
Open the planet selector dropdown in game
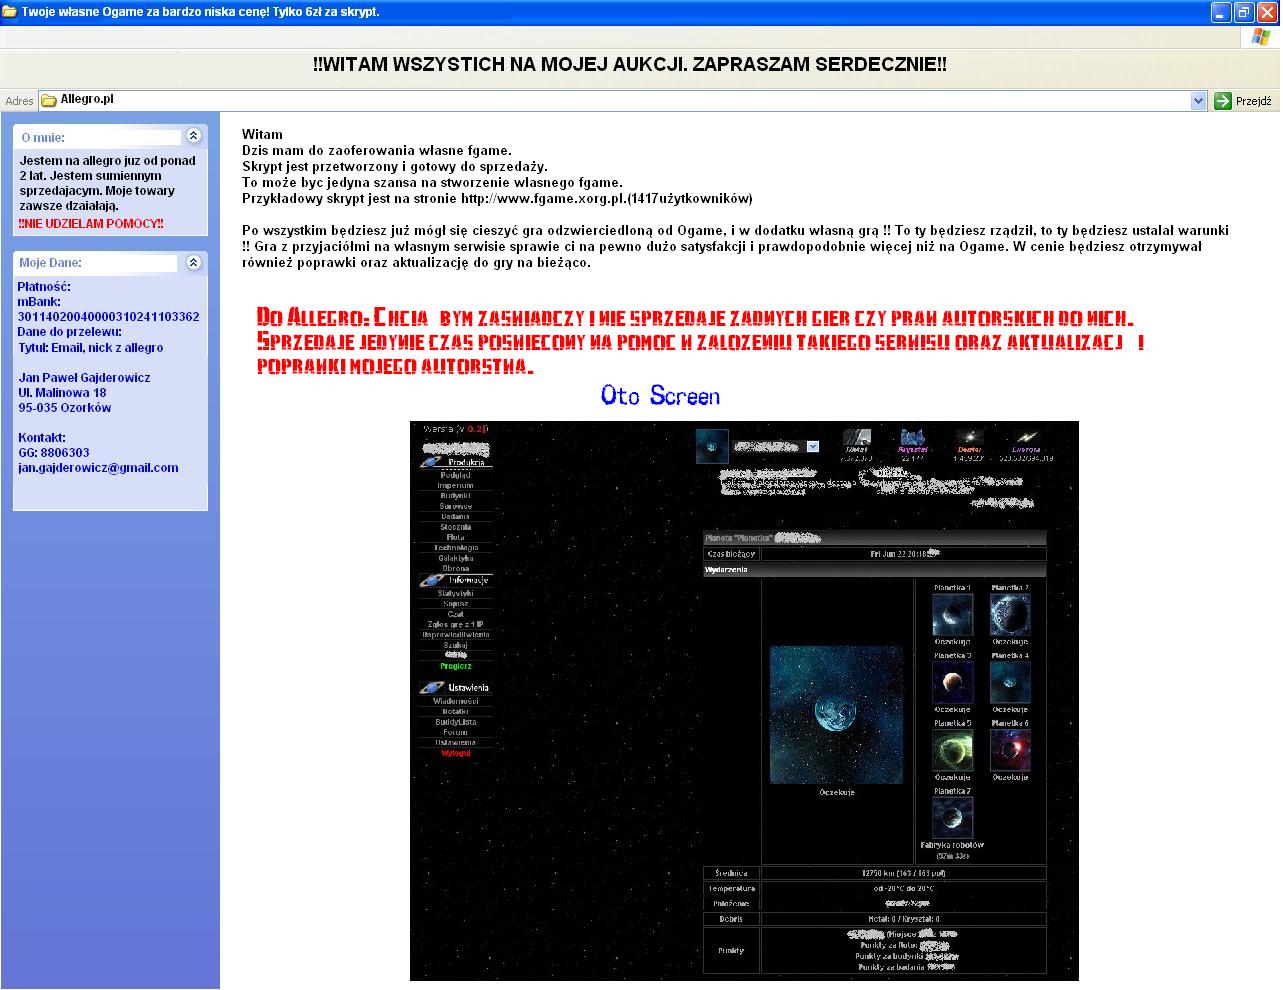point(812,447)
